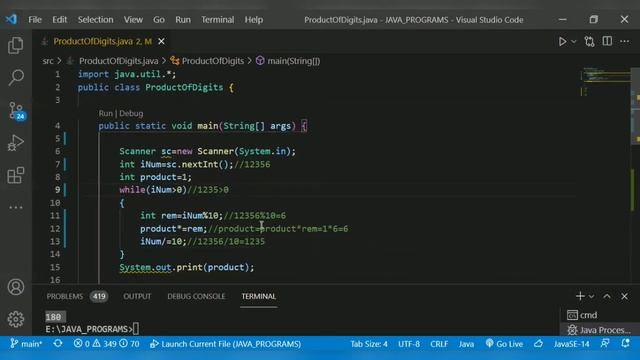Viewport: 640px width, 360px height.
Task: Open the Edit menu
Action: pos(59,20)
